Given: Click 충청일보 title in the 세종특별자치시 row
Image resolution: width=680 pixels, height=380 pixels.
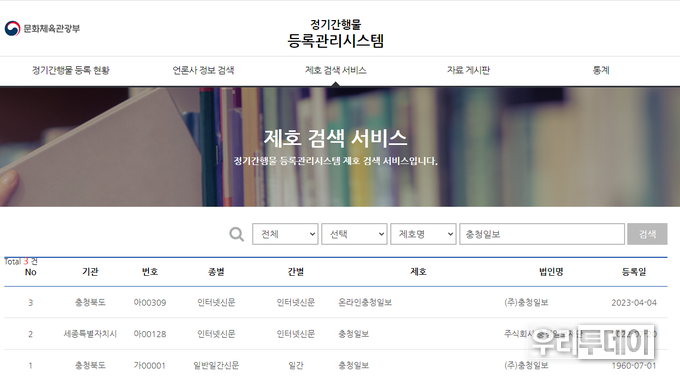Looking at the screenshot, I should tap(353, 334).
